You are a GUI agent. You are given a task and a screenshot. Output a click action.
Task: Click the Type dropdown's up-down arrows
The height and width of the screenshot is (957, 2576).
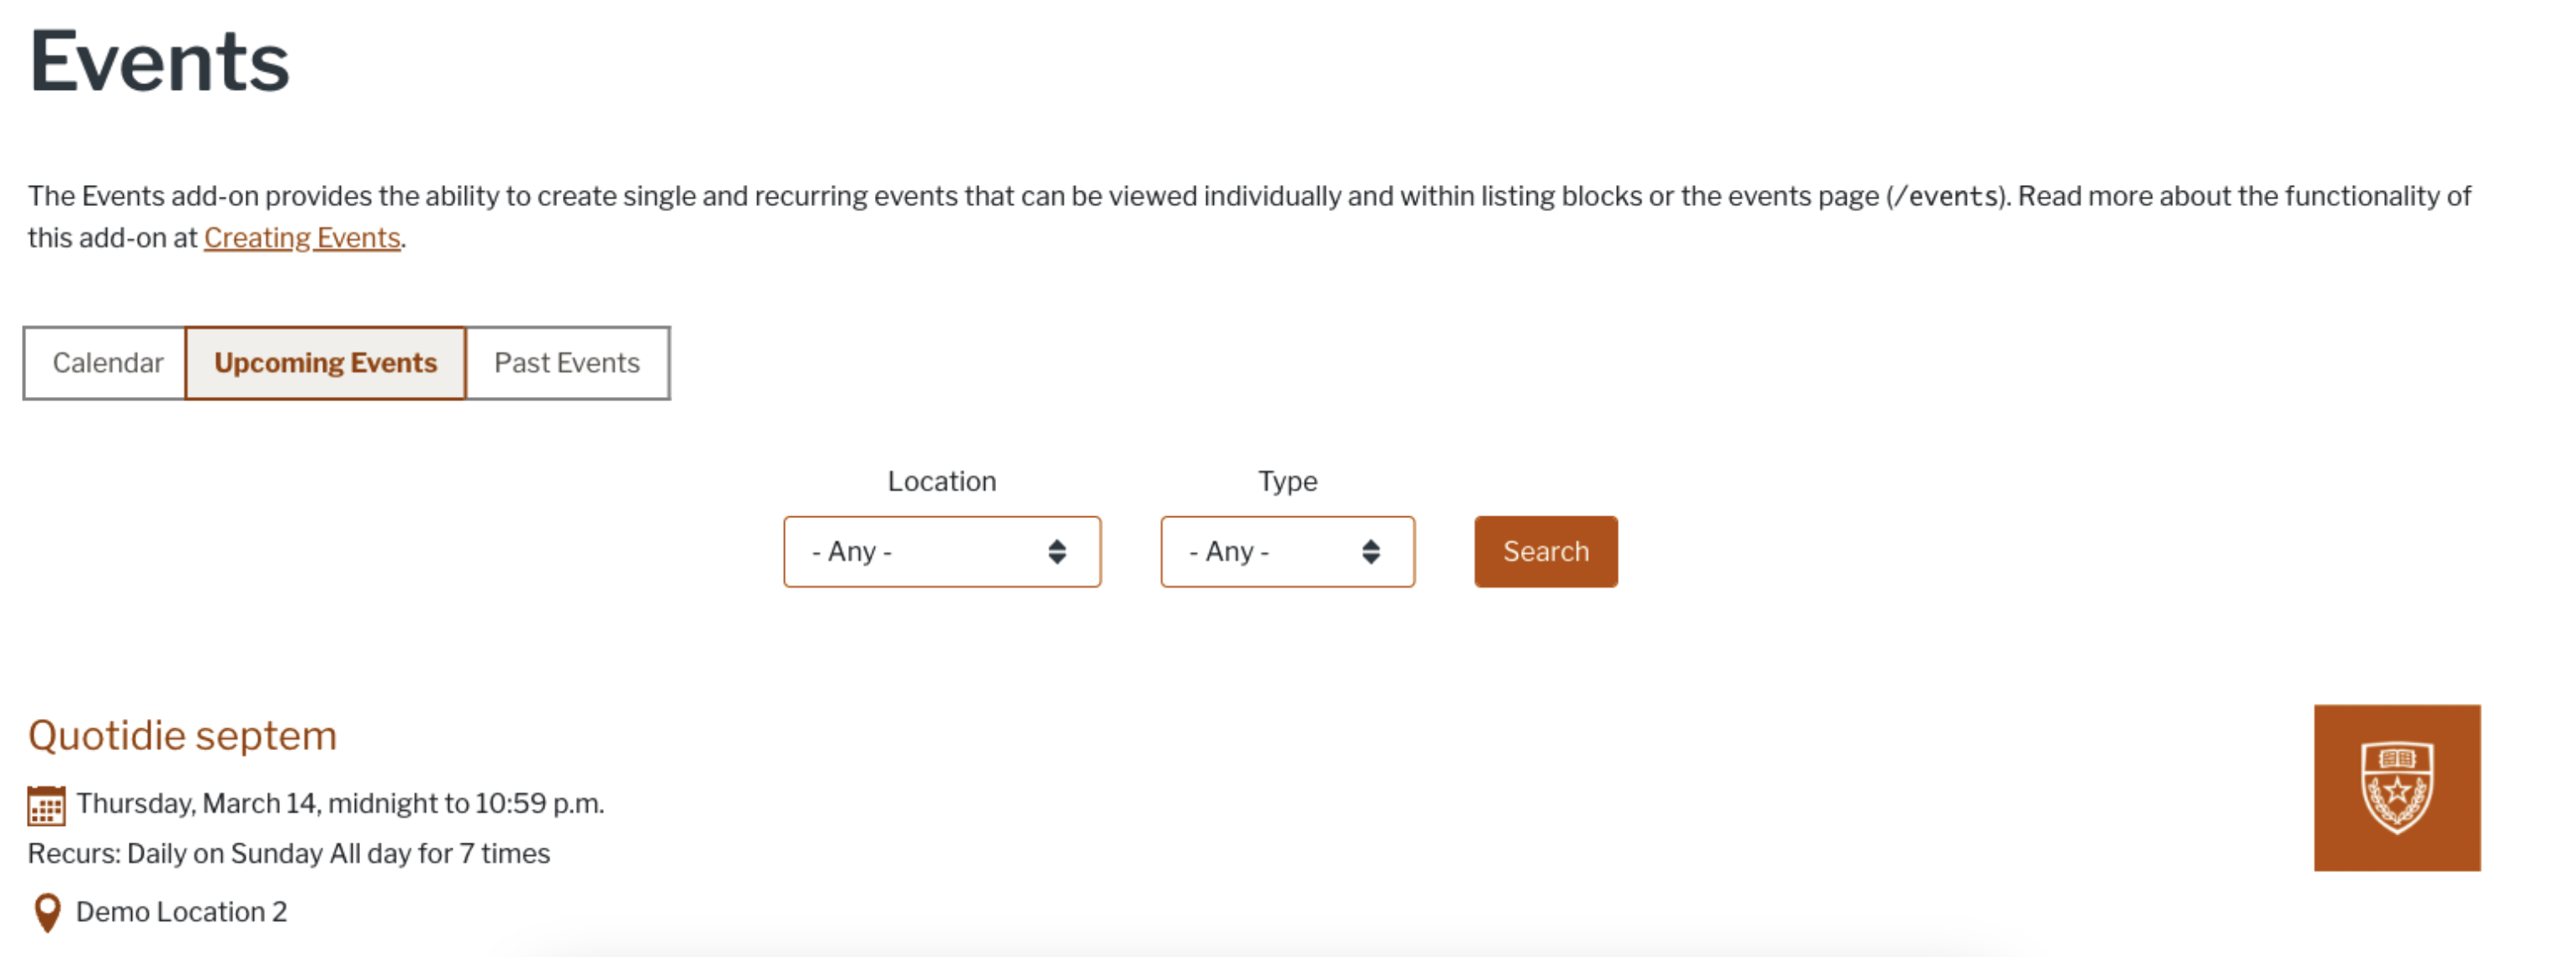tap(1370, 552)
